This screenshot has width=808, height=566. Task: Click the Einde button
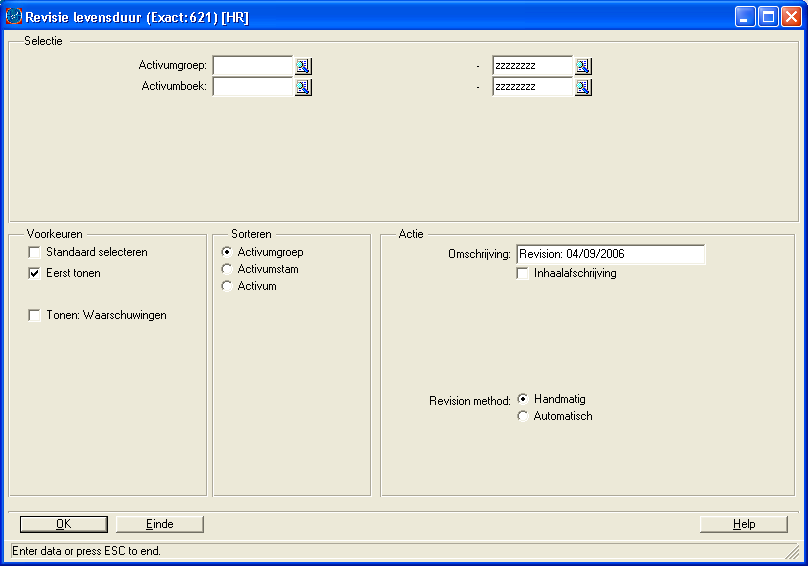click(x=160, y=524)
